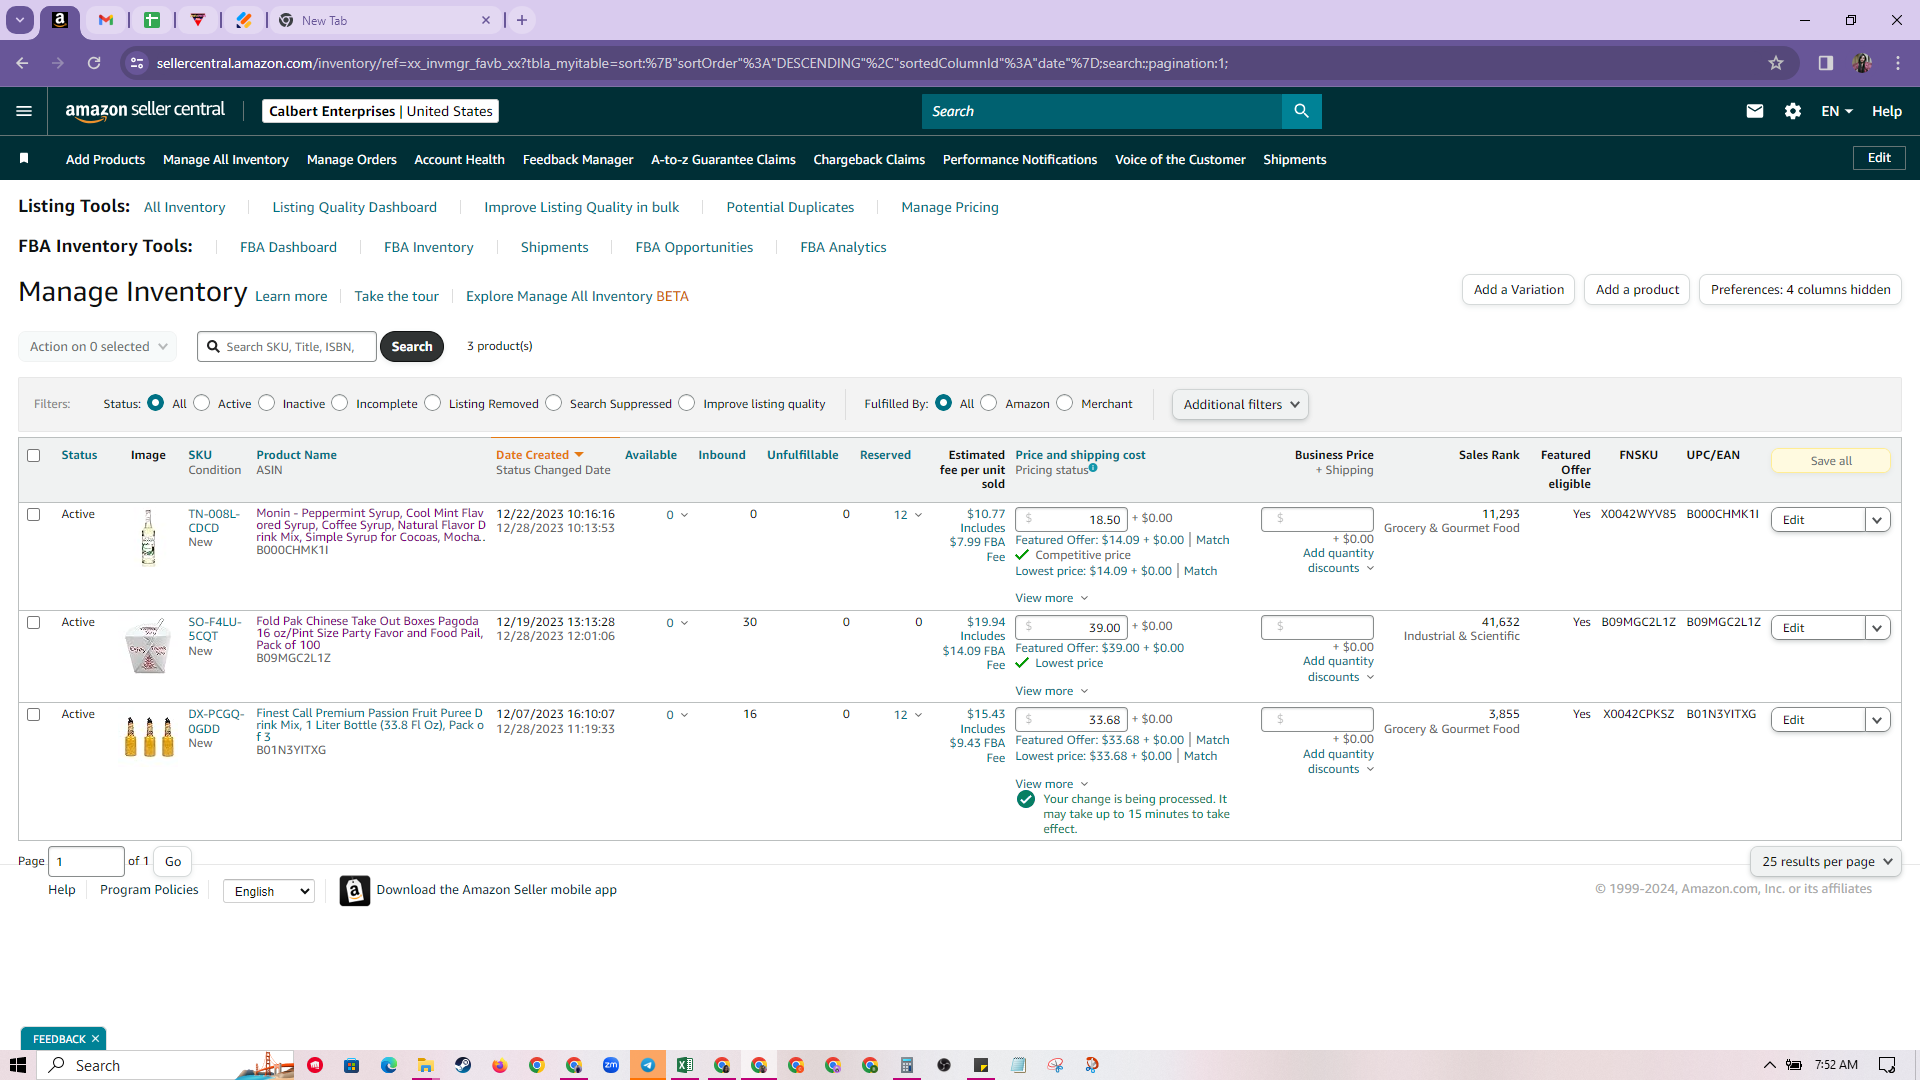Open the messages envelope icon

point(1754,111)
